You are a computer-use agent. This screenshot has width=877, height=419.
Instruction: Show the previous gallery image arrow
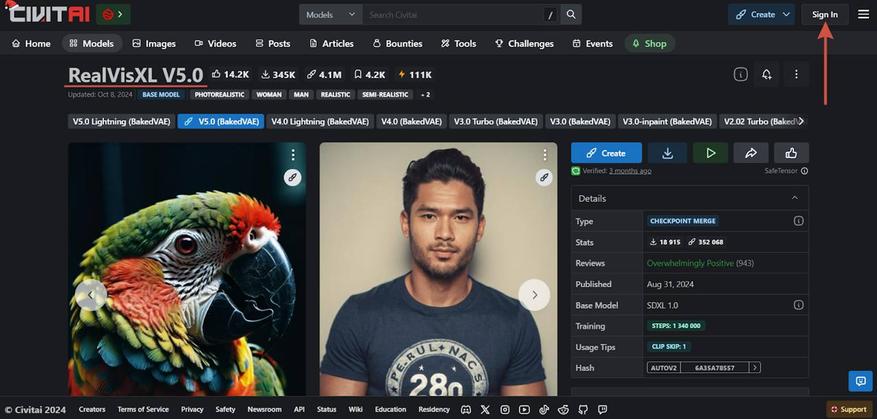[91, 295]
